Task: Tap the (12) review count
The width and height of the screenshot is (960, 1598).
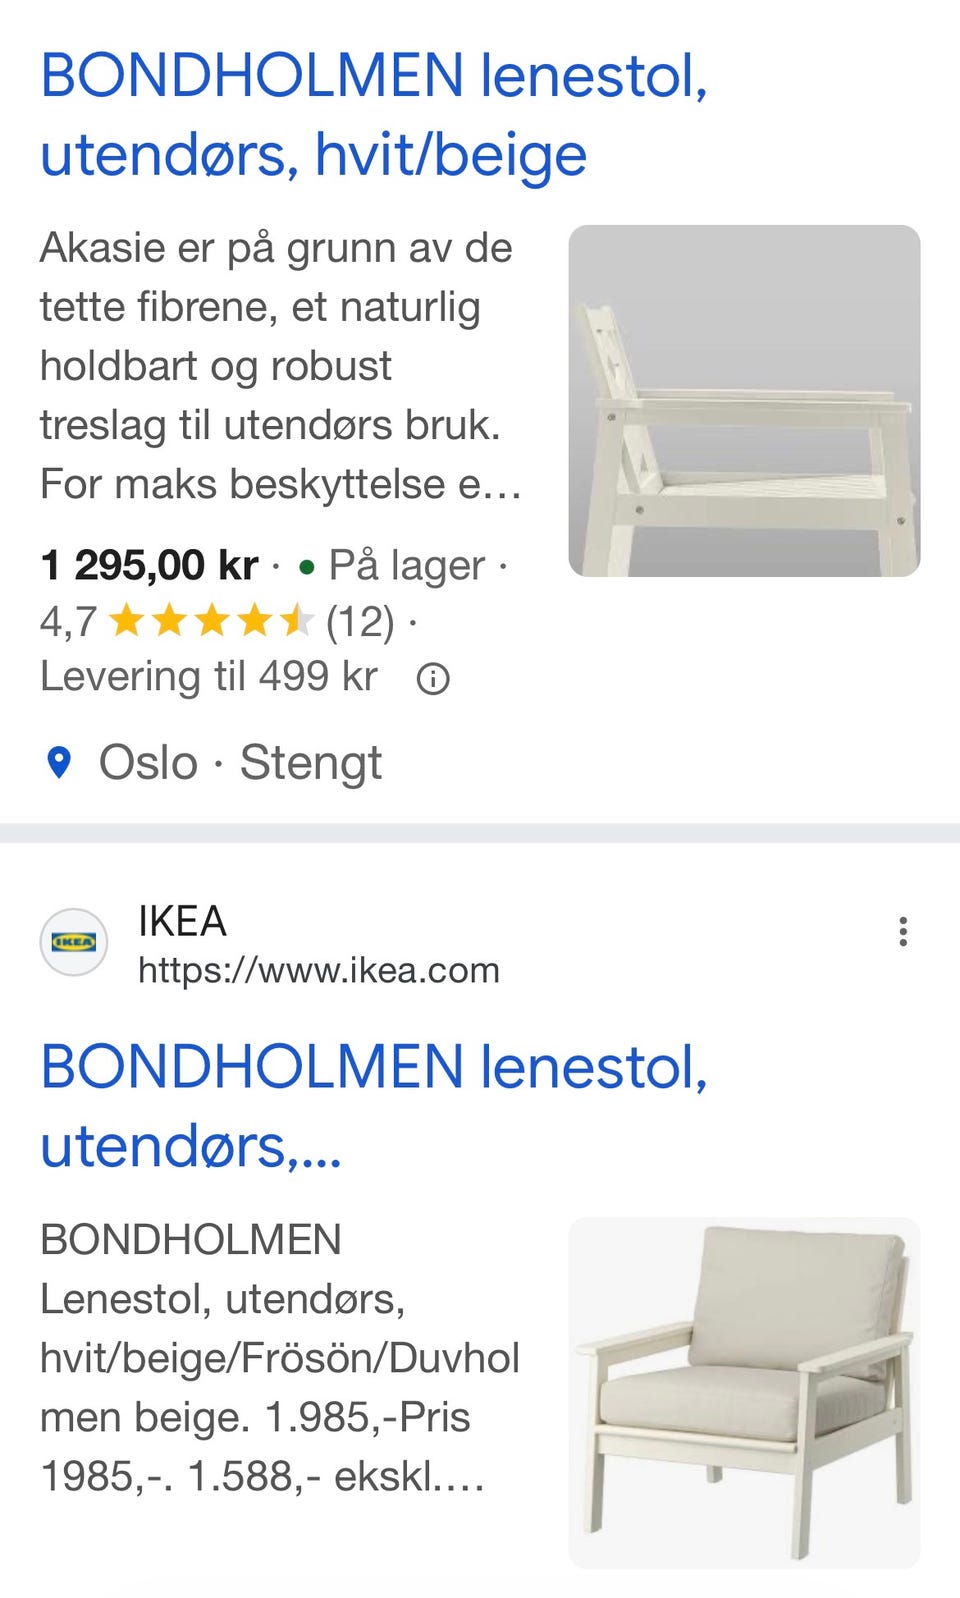Action: tap(360, 622)
